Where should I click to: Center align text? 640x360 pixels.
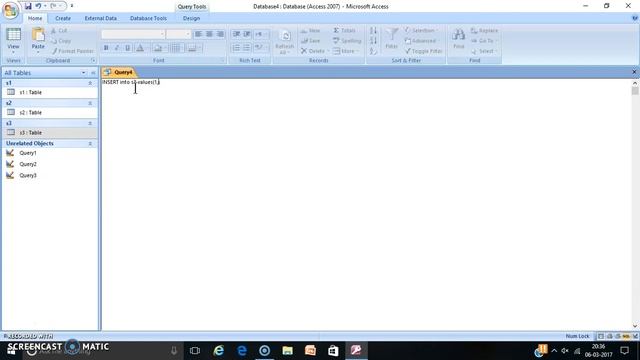pyautogui.click(x=209, y=34)
